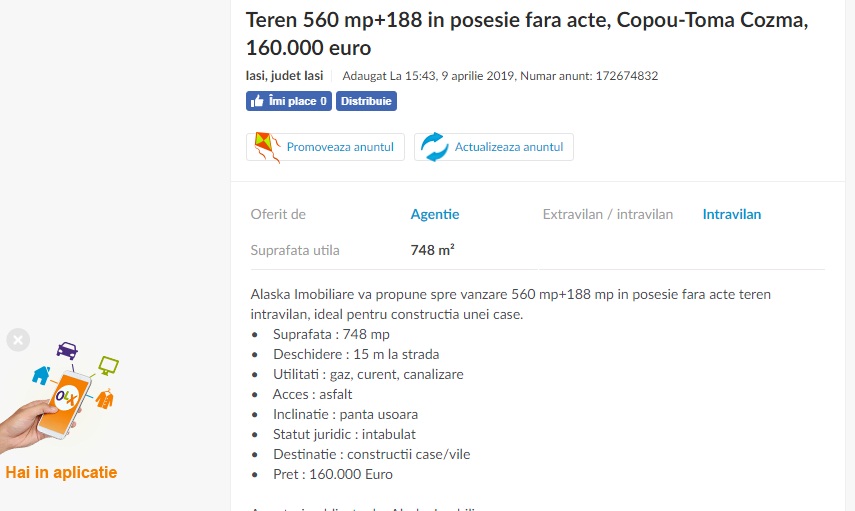Click the Facebook thumbs-up icon
The height and width of the screenshot is (511, 855).
coord(257,101)
